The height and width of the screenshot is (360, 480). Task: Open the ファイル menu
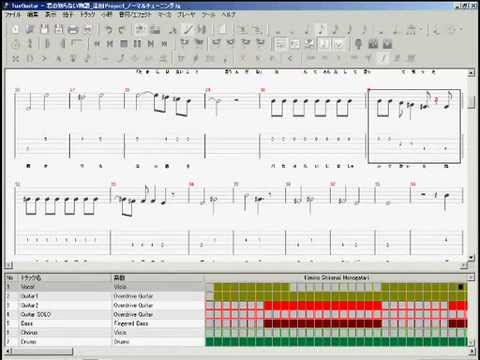pos(13,15)
